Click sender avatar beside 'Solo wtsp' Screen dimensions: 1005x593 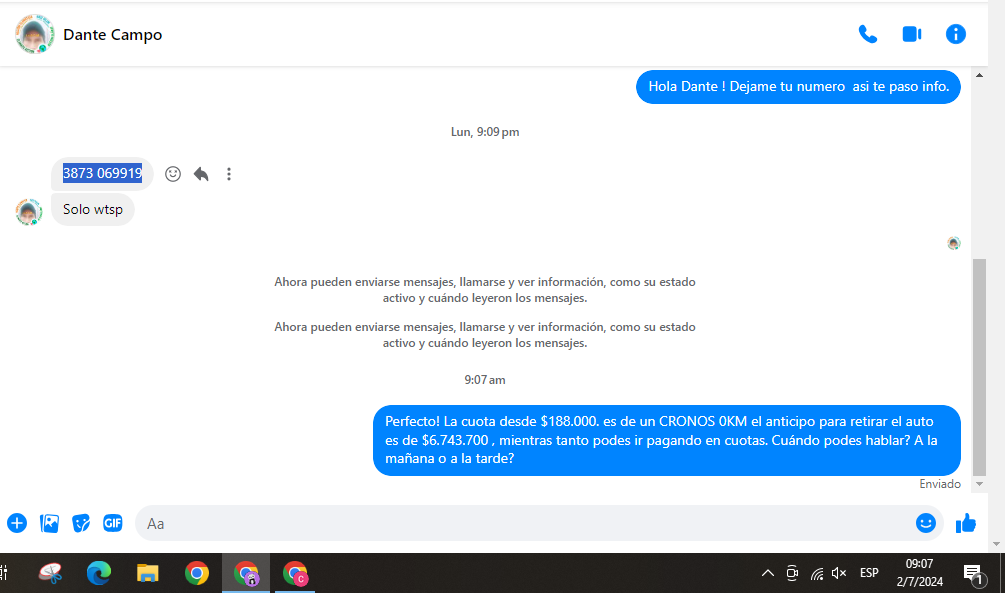coord(29,212)
